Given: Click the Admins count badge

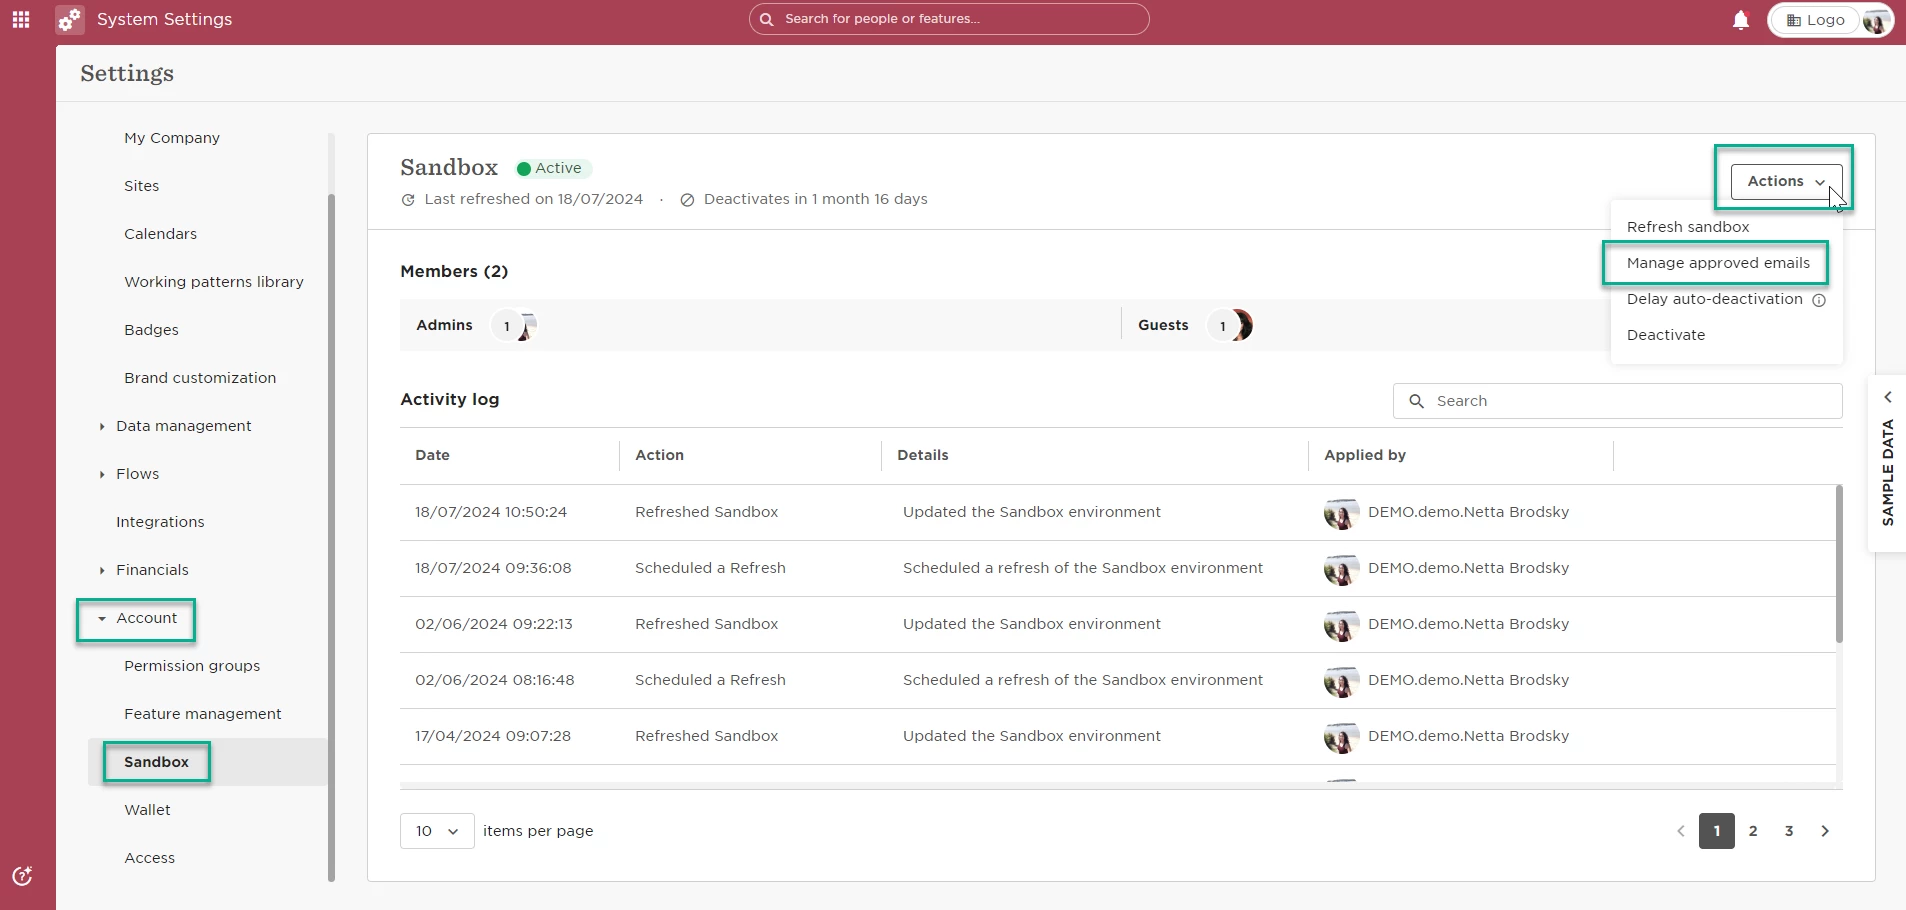Looking at the screenshot, I should tap(506, 326).
